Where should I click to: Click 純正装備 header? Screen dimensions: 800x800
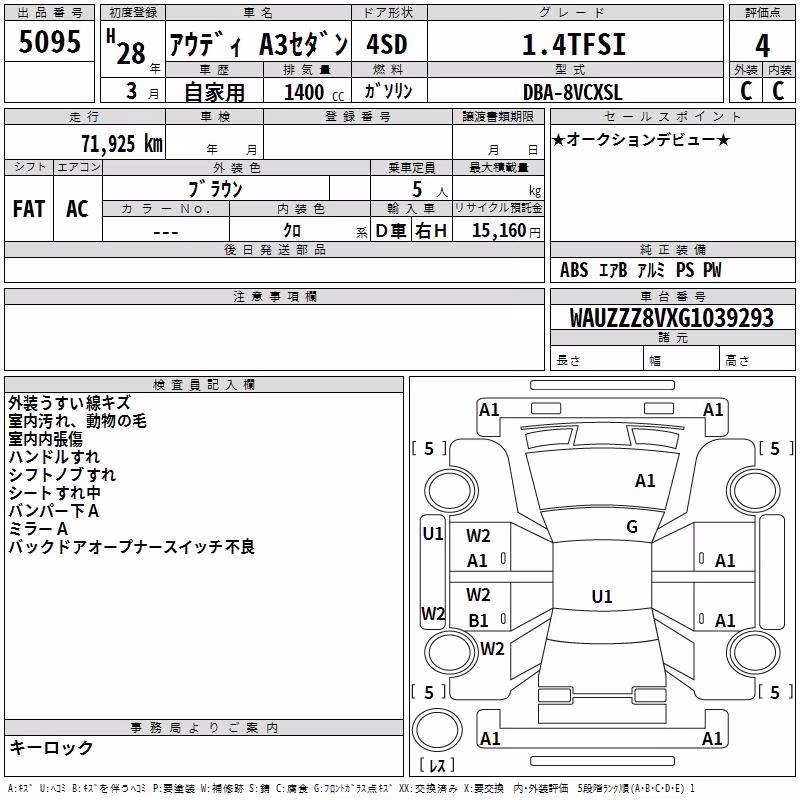(672, 249)
